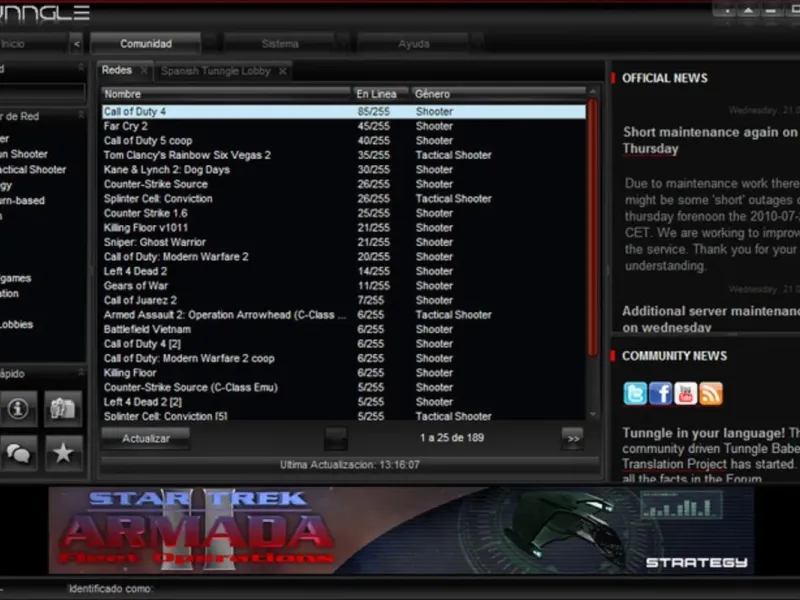Open Additional server maintenance news headline

[x=710, y=319]
